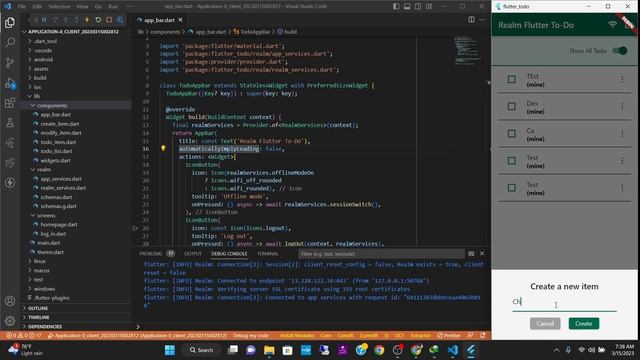Select the DEBUG CONSOLE tab
Image resolution: width=640 pixels, height=360 pixels.
(229, 253)
